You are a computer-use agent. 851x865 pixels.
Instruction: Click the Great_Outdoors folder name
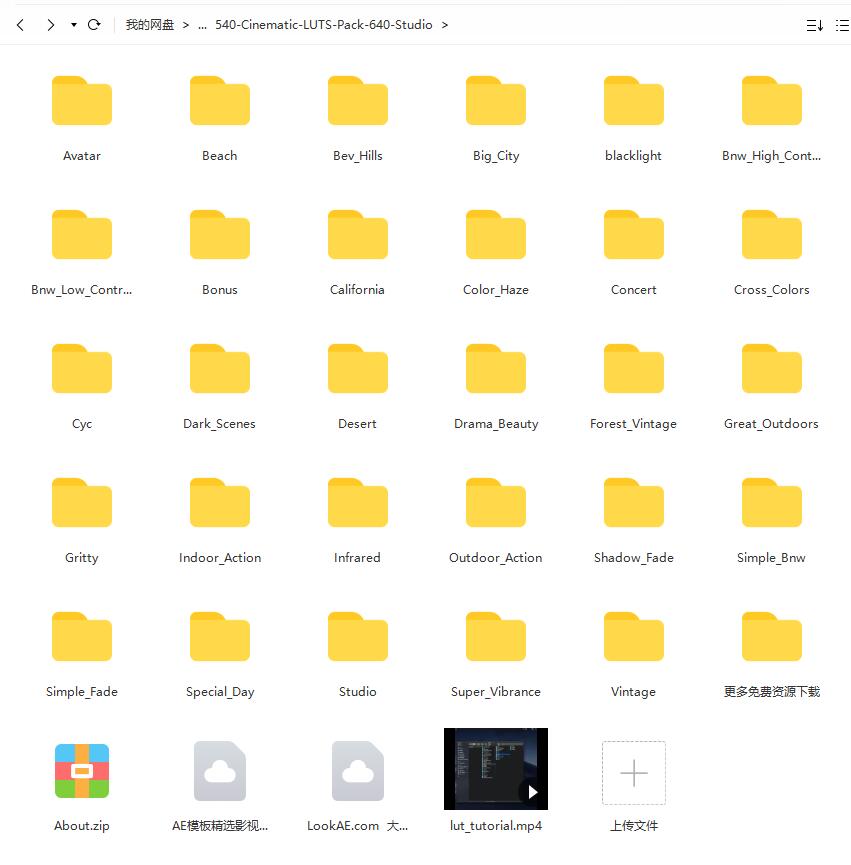[x=771, y=424]
